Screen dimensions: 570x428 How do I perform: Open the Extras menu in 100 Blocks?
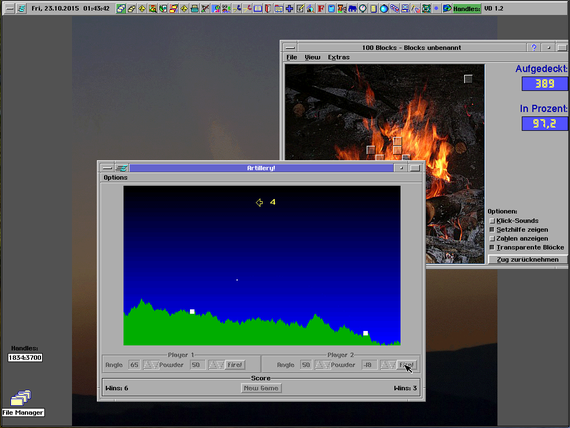(338, 57)
